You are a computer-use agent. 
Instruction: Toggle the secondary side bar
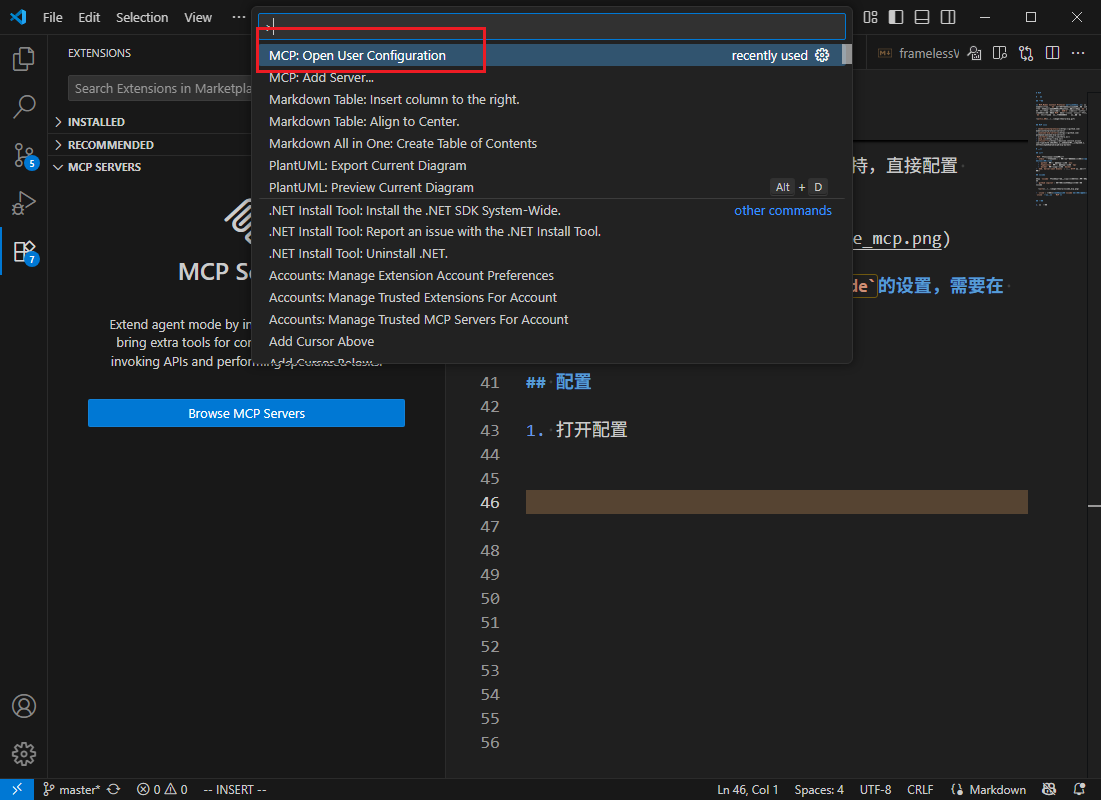[x=948, y=17]
